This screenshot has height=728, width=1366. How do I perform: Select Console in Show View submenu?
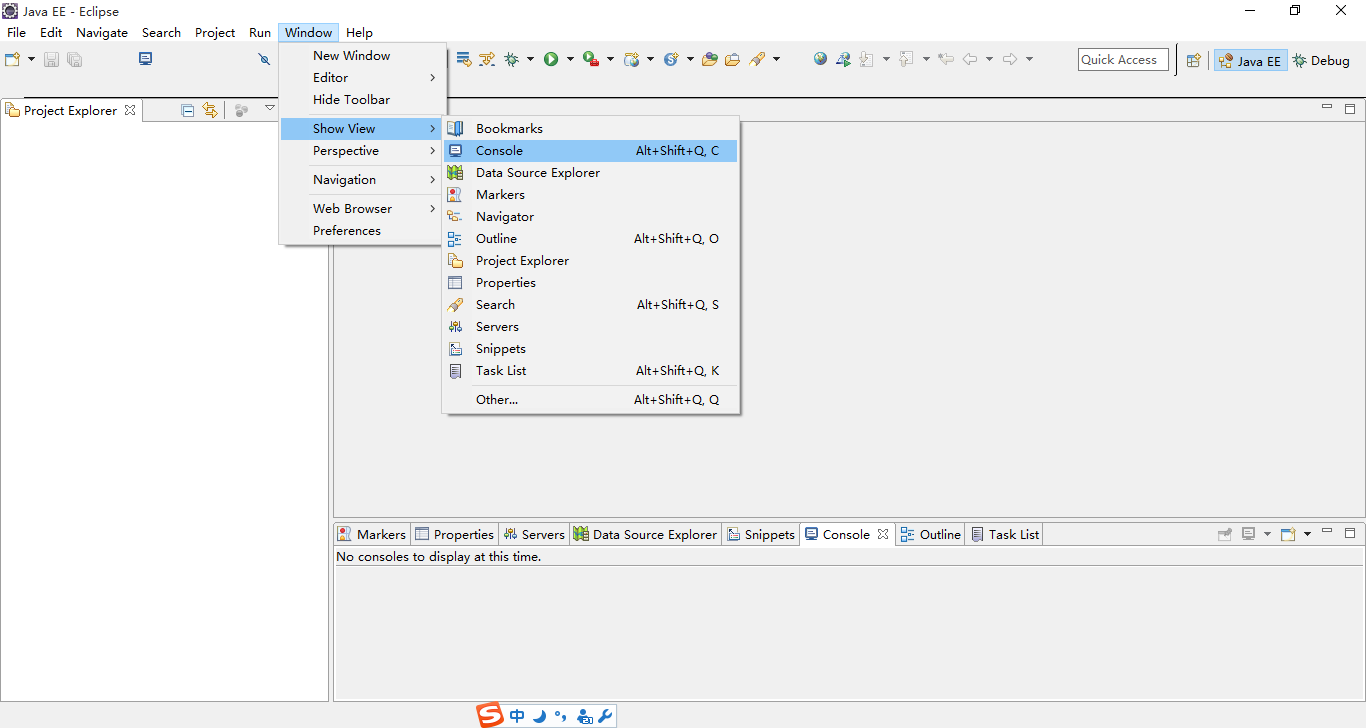pos(590,151)
